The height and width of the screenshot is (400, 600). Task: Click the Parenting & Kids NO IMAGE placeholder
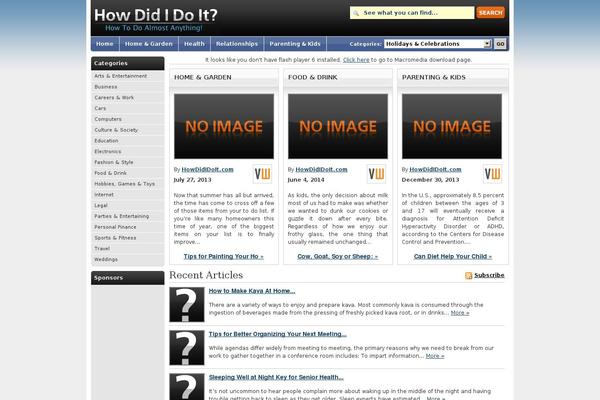tap(452, 126)
